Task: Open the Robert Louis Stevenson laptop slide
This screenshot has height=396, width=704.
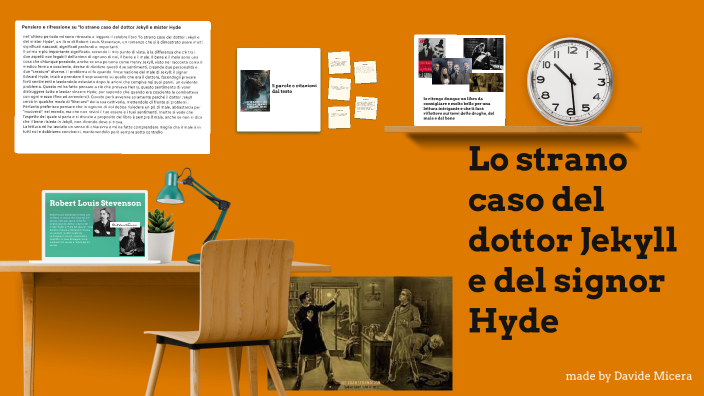Action: click(x=95, y=225)
